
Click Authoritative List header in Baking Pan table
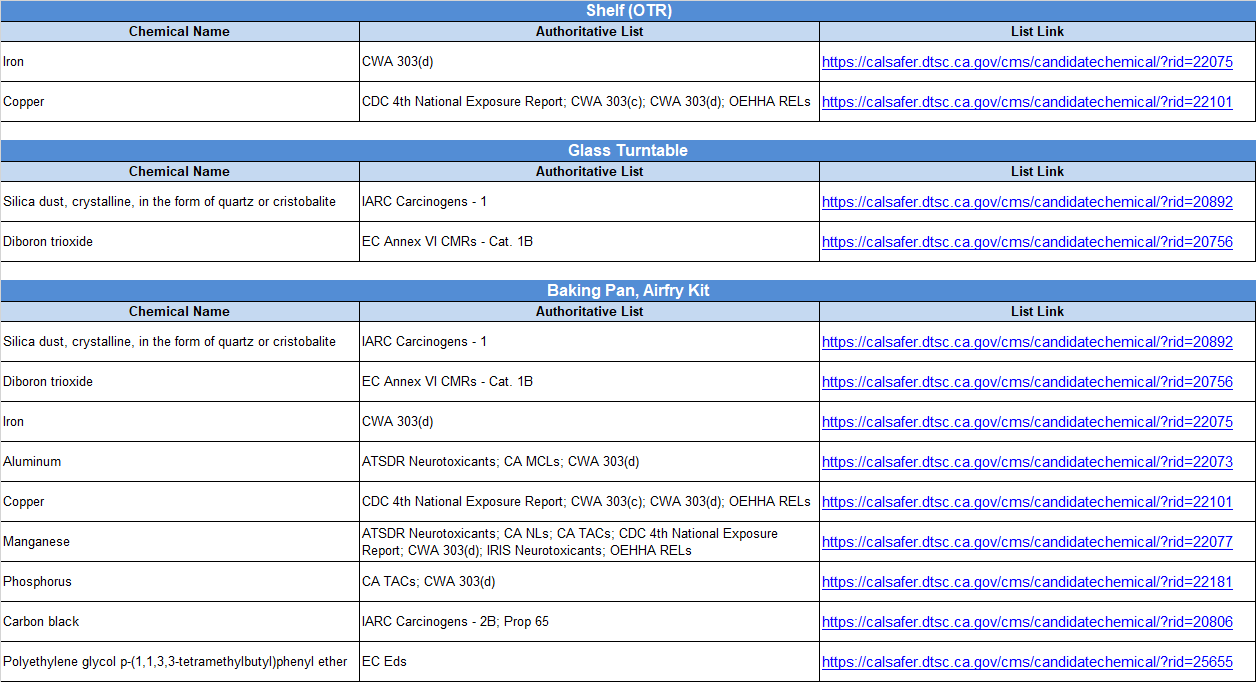590,311
